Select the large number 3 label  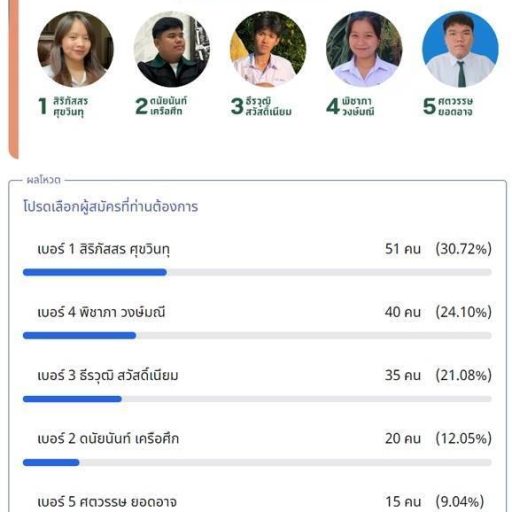pyautogui.click(x=237, y=106)
